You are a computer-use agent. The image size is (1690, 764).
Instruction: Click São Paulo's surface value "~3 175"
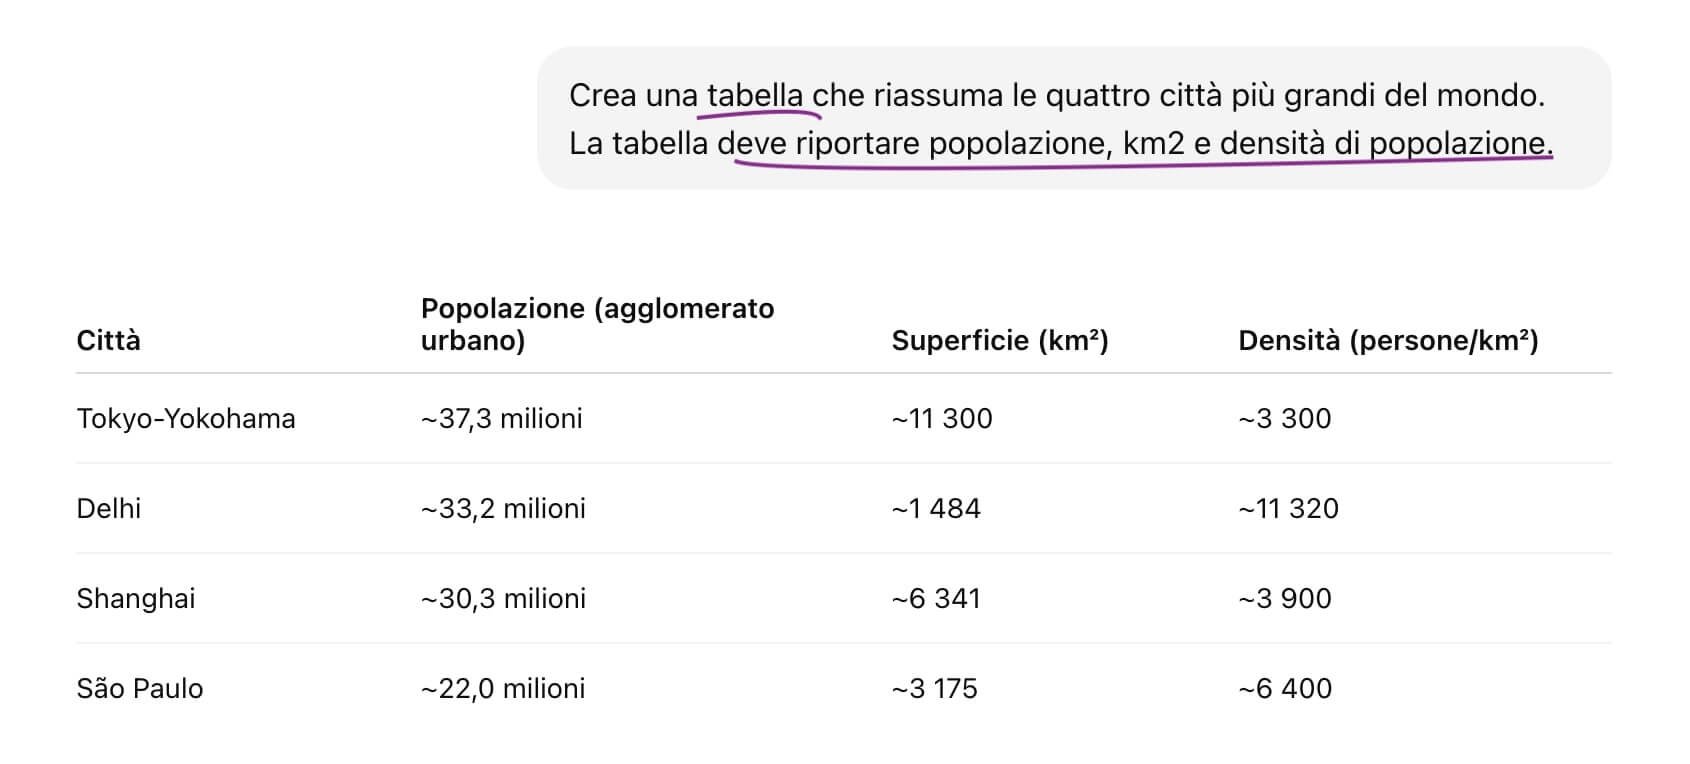[935, 688]
